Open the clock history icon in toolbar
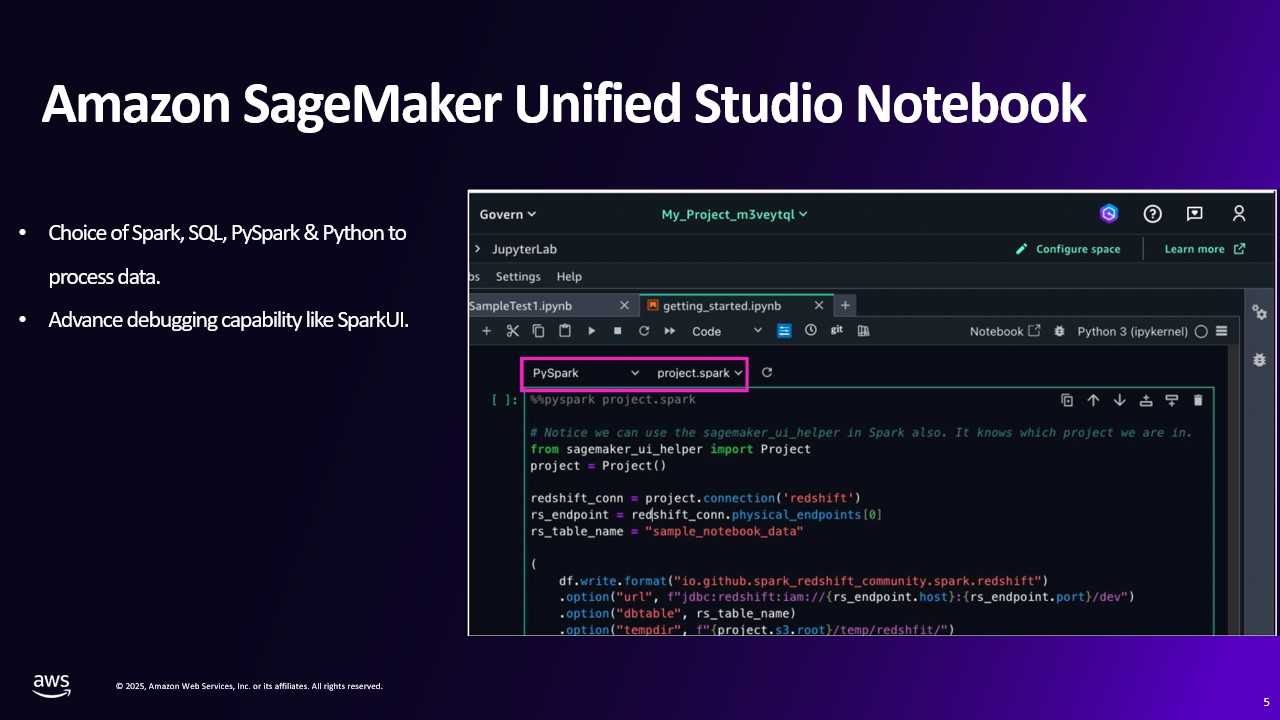This screenshot has height=720, width=1280. pos(811,330)
